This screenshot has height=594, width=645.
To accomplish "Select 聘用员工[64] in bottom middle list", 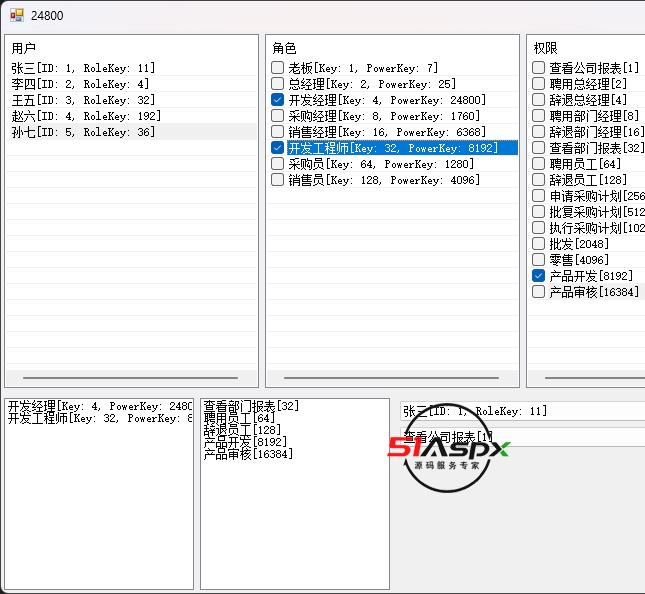I will (x=239, y=418).
